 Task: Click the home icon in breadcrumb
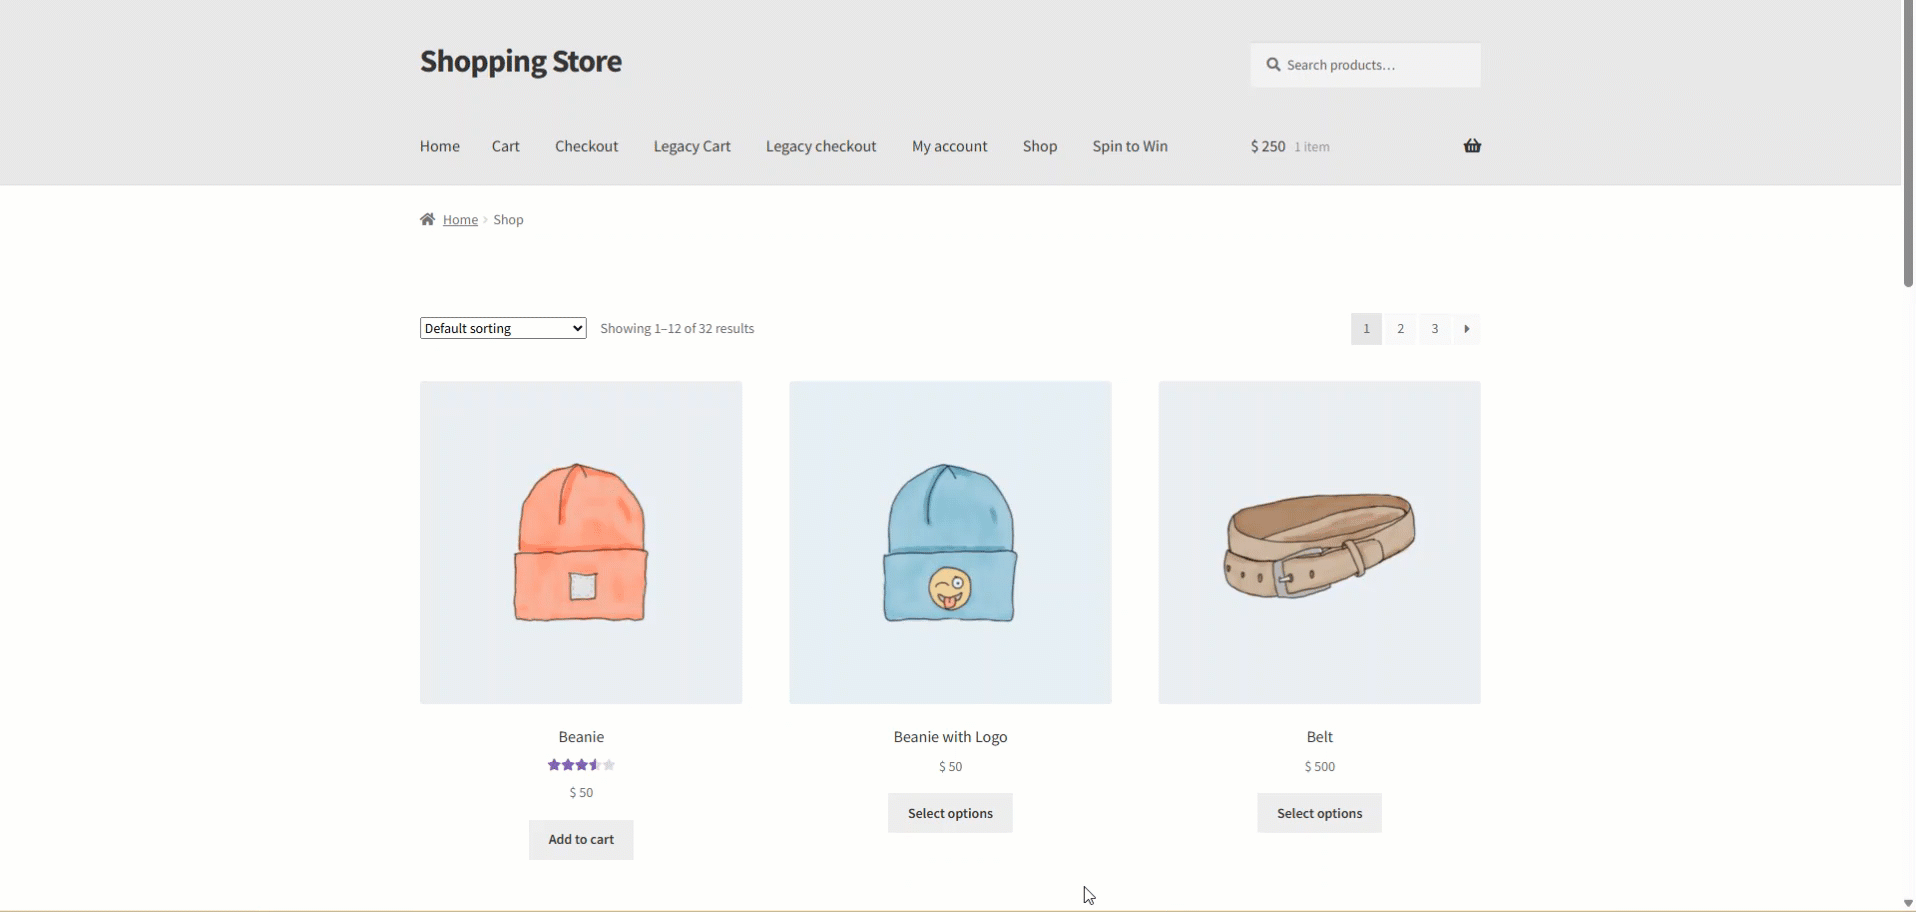click(427, 220)
